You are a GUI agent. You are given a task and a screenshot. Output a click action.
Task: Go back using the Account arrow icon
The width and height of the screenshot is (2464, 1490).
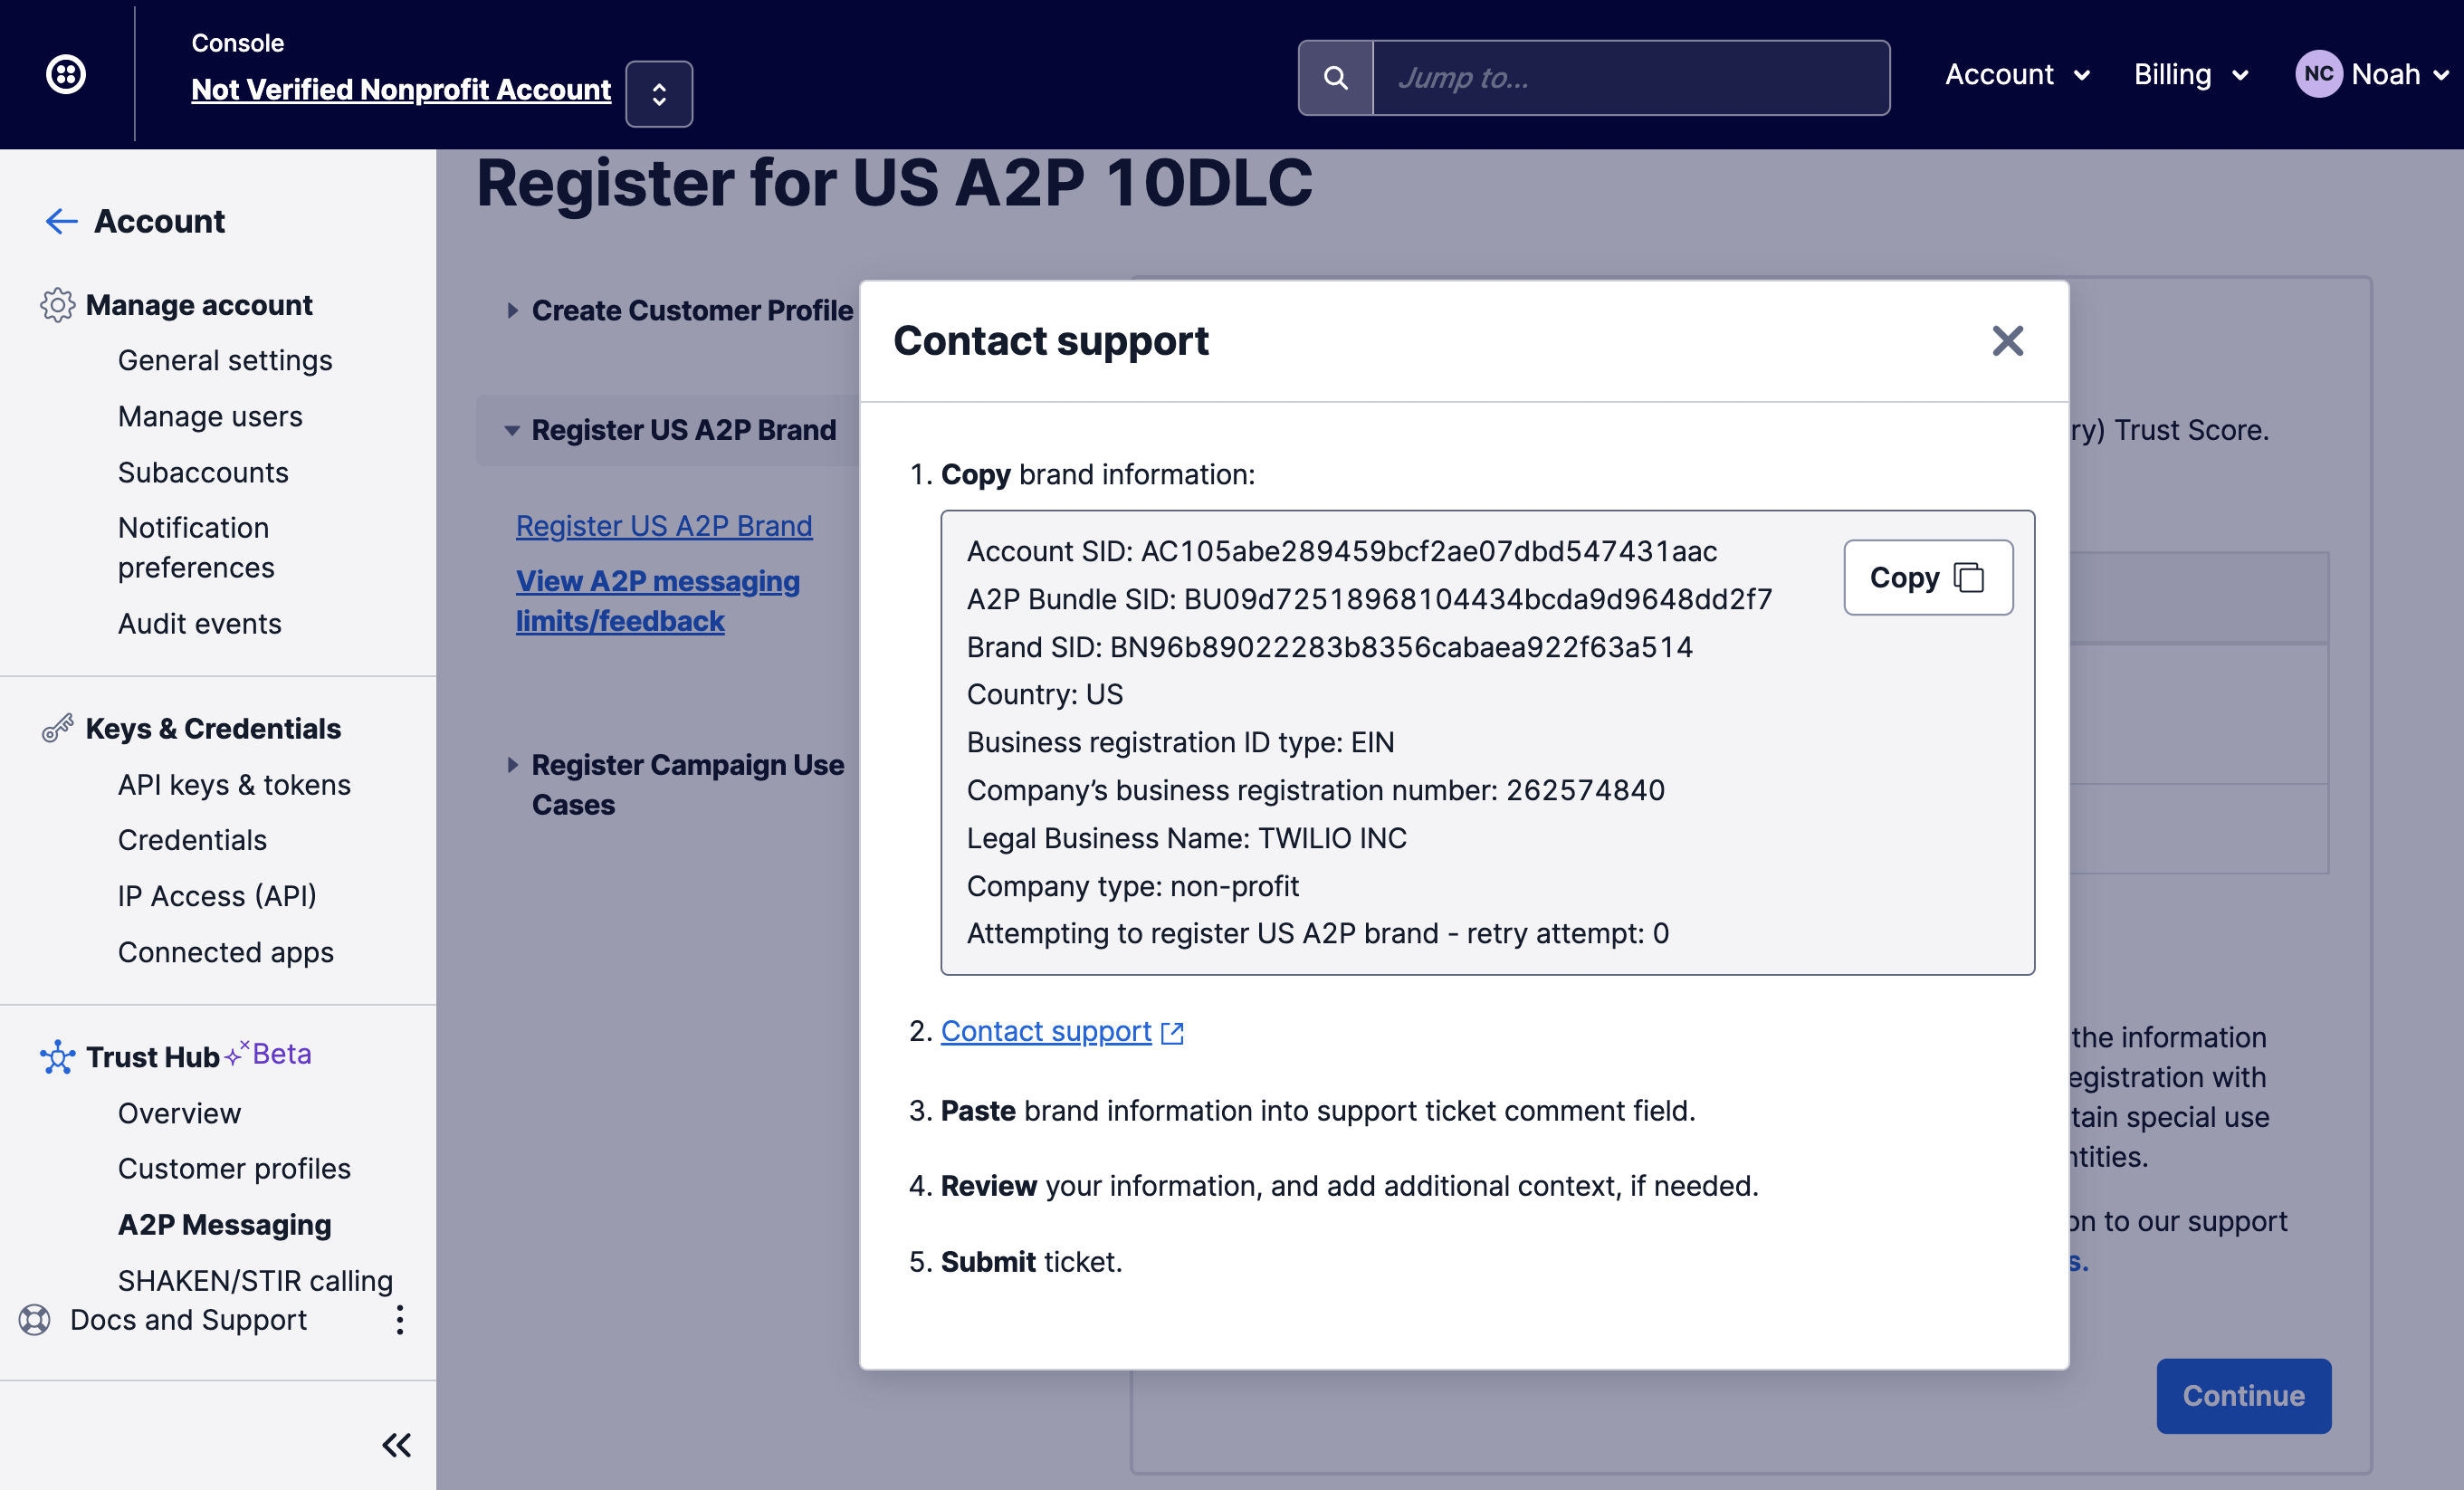click(x=62, y=221)
